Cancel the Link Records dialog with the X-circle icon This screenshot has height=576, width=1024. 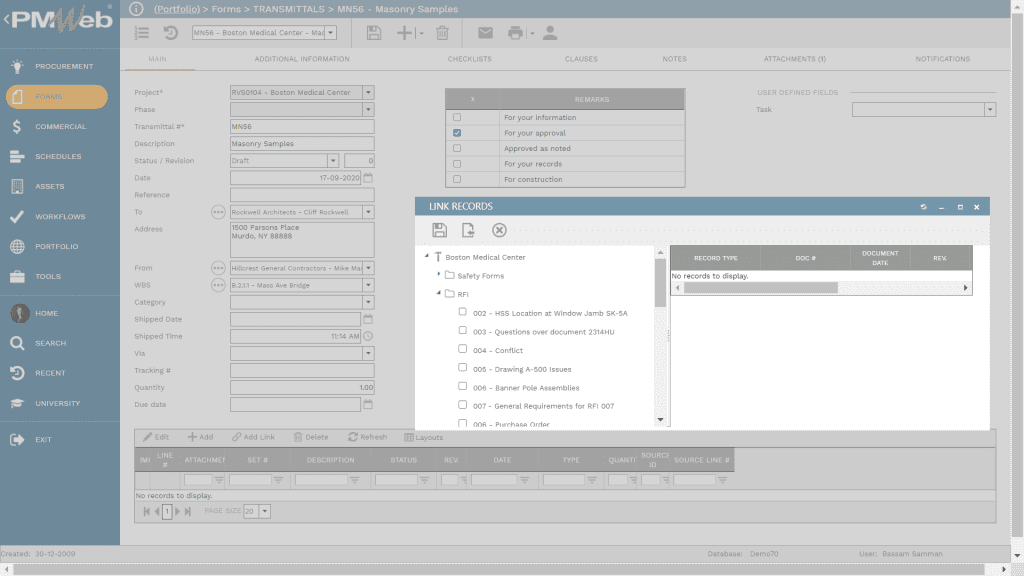point(499,230)
